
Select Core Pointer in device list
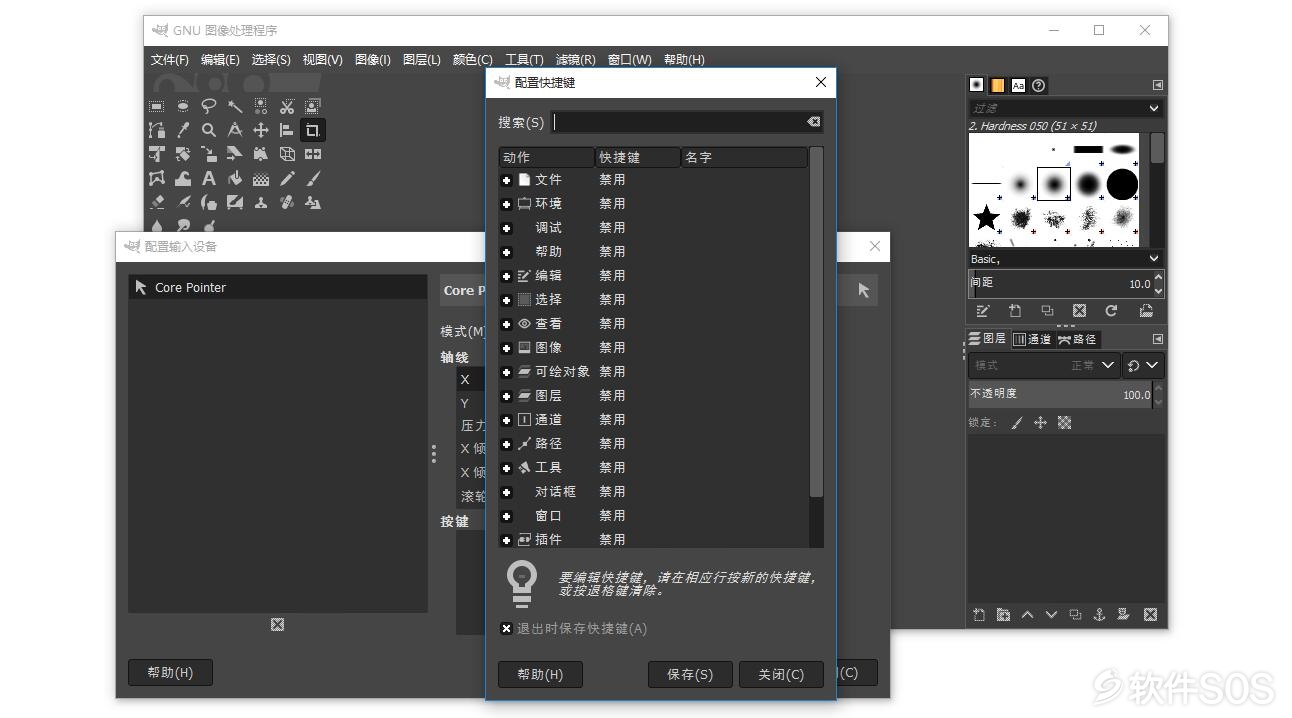click(278, 287)
